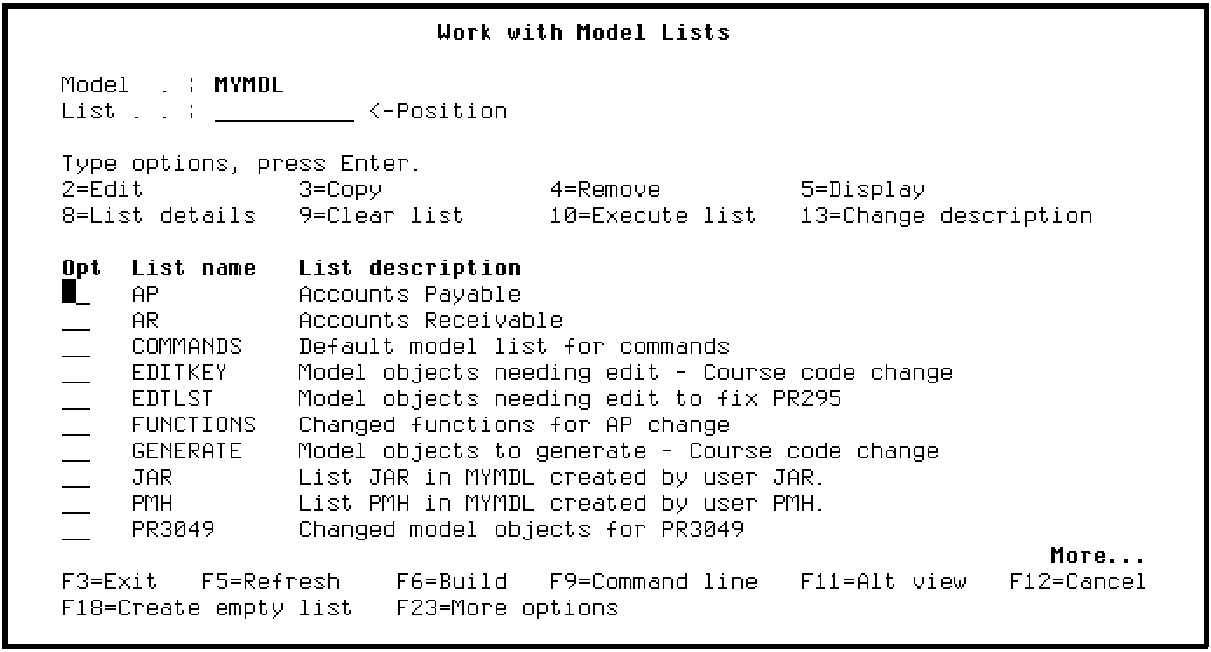This screenshot has height=652, width=1211.
Task: Click the Opt field for JAR list
Action: point(75,477)
